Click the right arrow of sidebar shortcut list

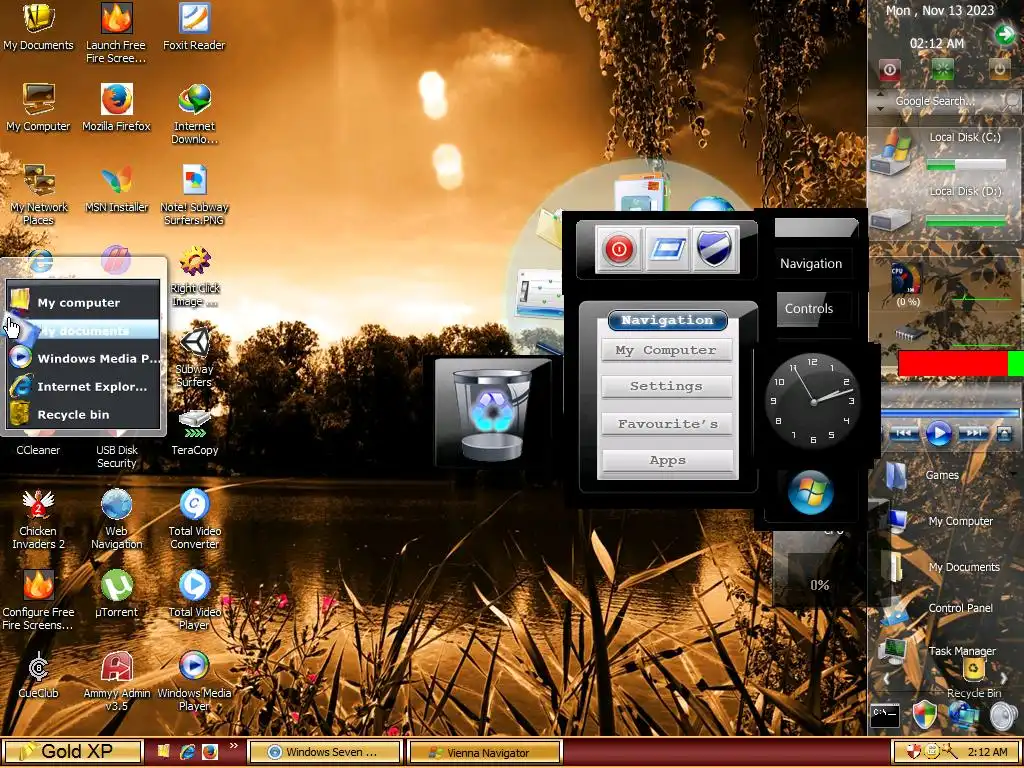click(1004, 679)
